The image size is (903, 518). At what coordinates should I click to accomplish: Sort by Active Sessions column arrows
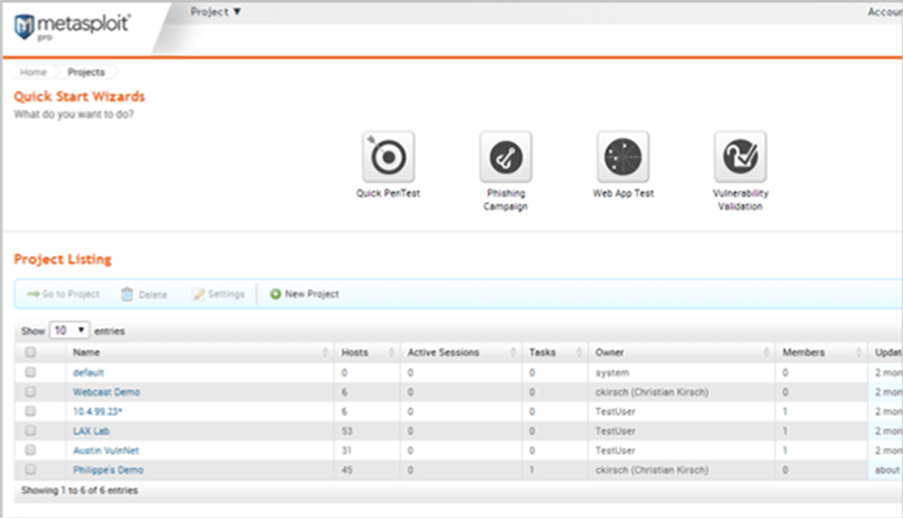pos(513,352)
